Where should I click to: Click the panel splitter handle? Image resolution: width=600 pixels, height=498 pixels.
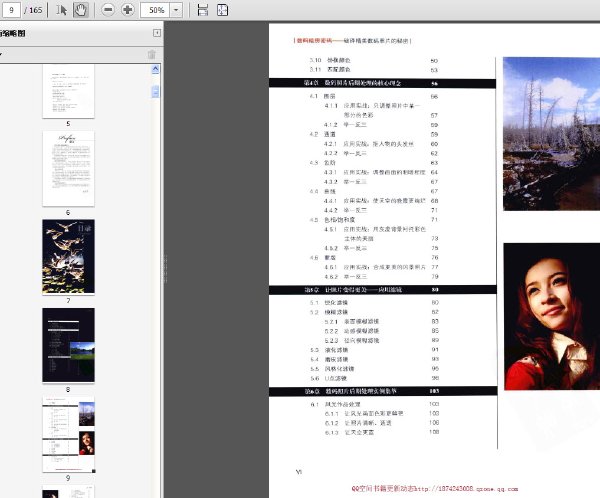pyautogui.click(x=166, y=269)
